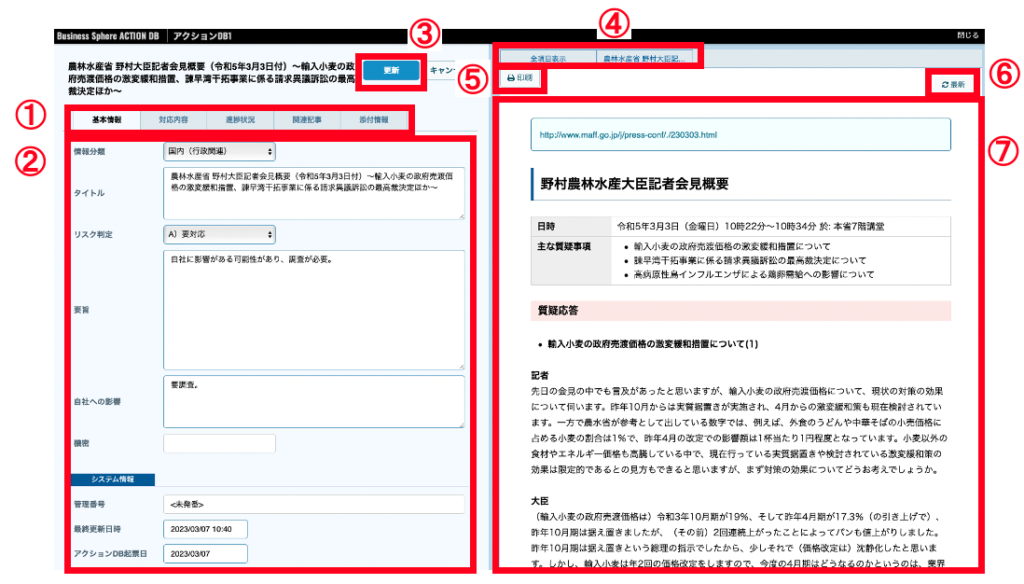Click the 自社への影響 text box
Screen dimensions: 1024x584
click(312, 402)
